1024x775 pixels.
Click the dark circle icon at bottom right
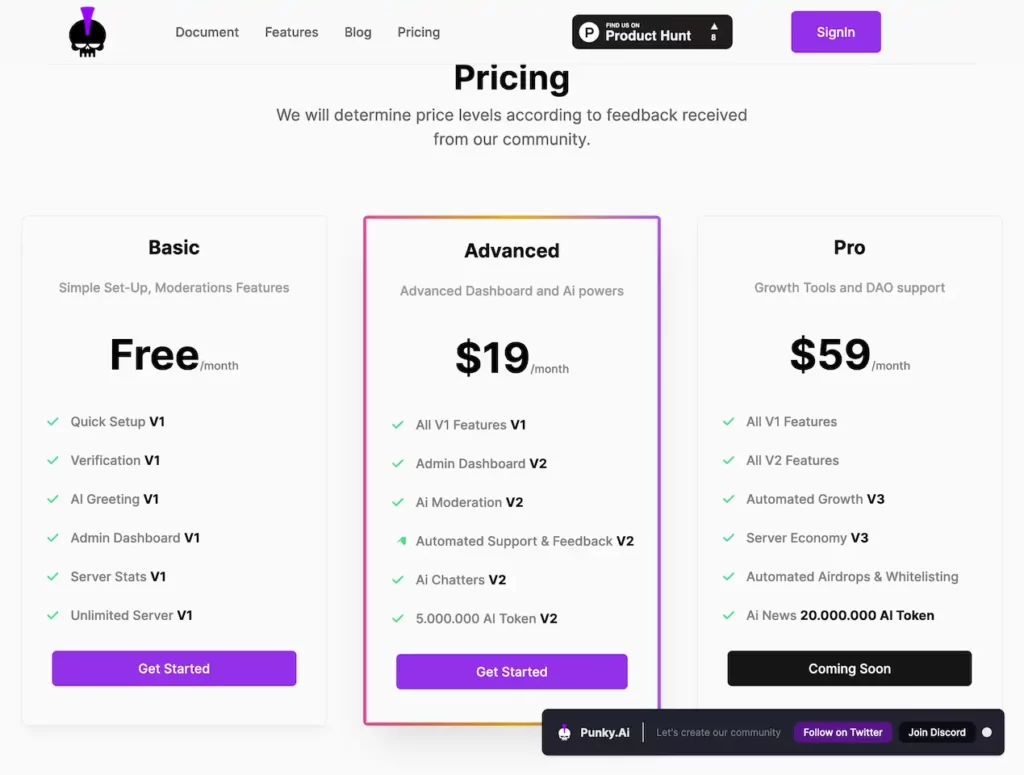[x=985, y=732]
